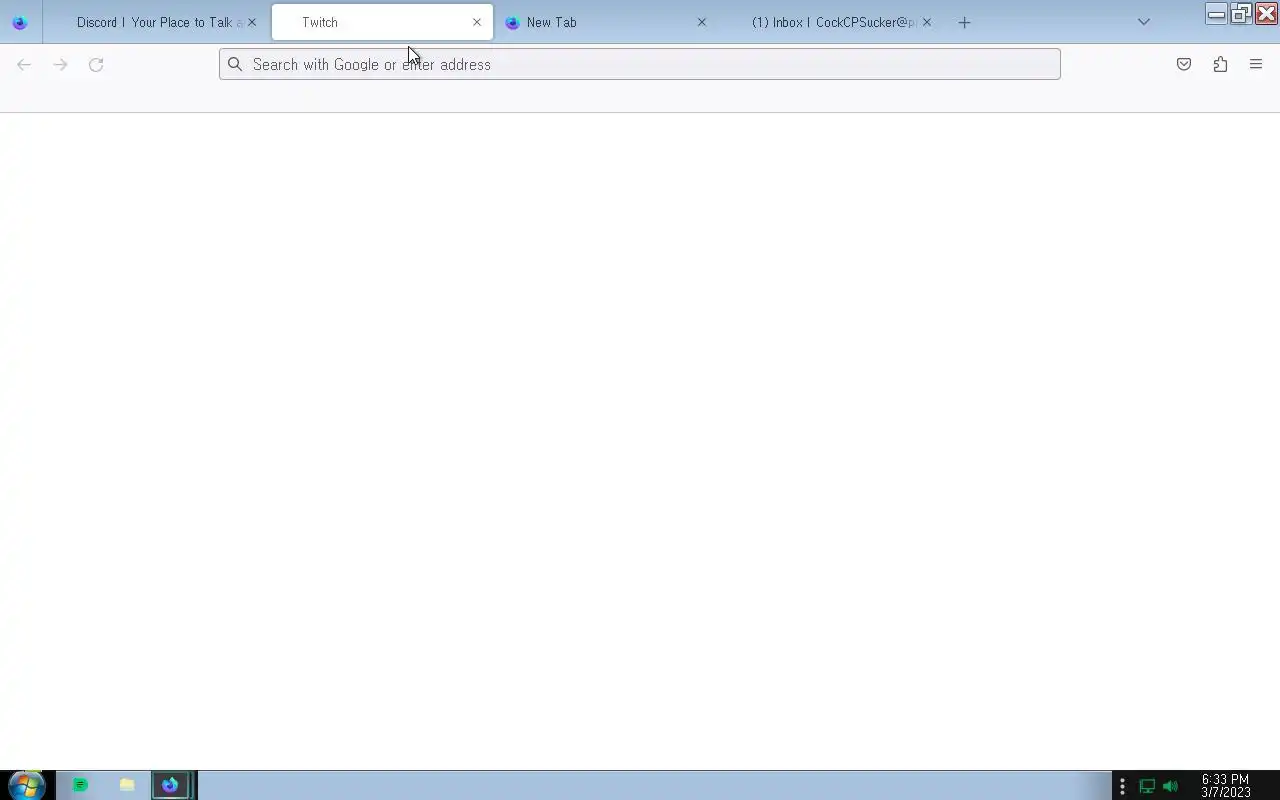Open the network status tray icon
1280x800 pixels.
click(1147, 786)
